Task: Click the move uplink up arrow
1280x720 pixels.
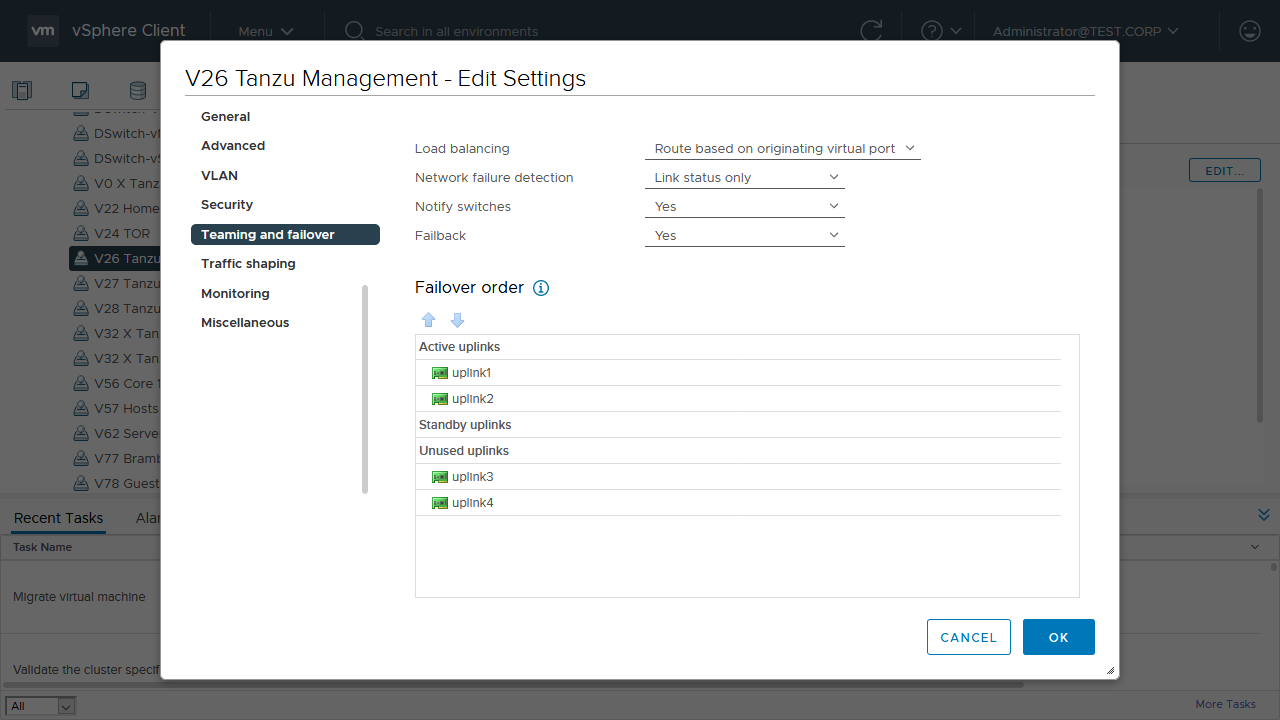Action: pyautogui.click(x=429, y=320)
